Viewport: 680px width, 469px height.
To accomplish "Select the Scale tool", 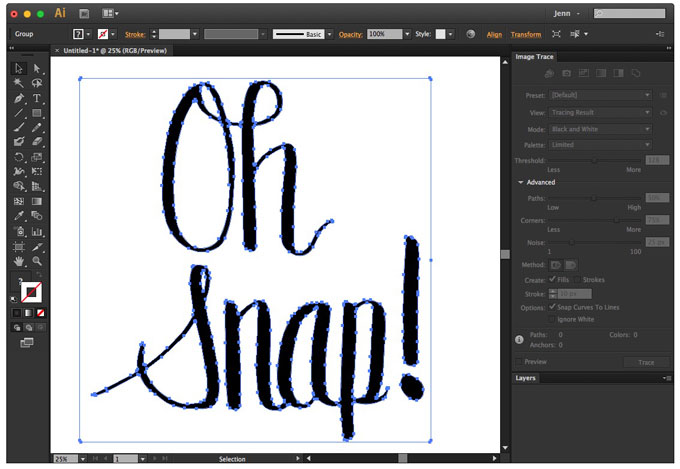I will pyautogui.click(x=37, y=157).
